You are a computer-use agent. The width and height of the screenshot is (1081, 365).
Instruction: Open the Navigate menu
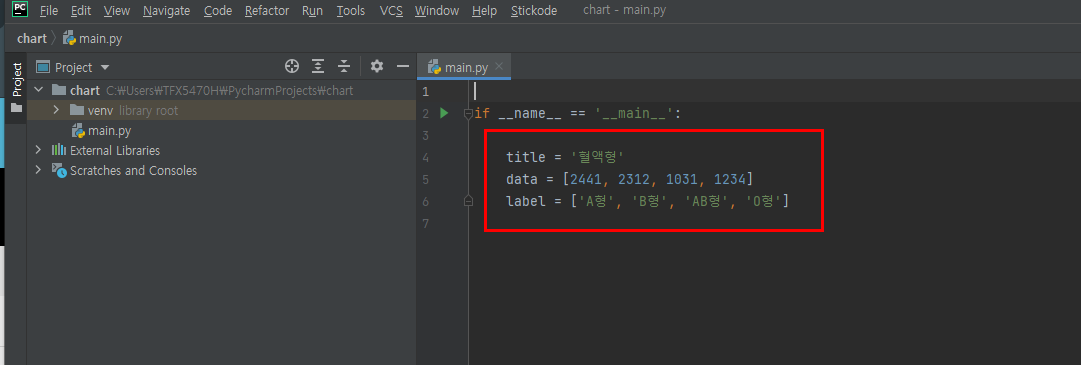click(x=167, y=11)
